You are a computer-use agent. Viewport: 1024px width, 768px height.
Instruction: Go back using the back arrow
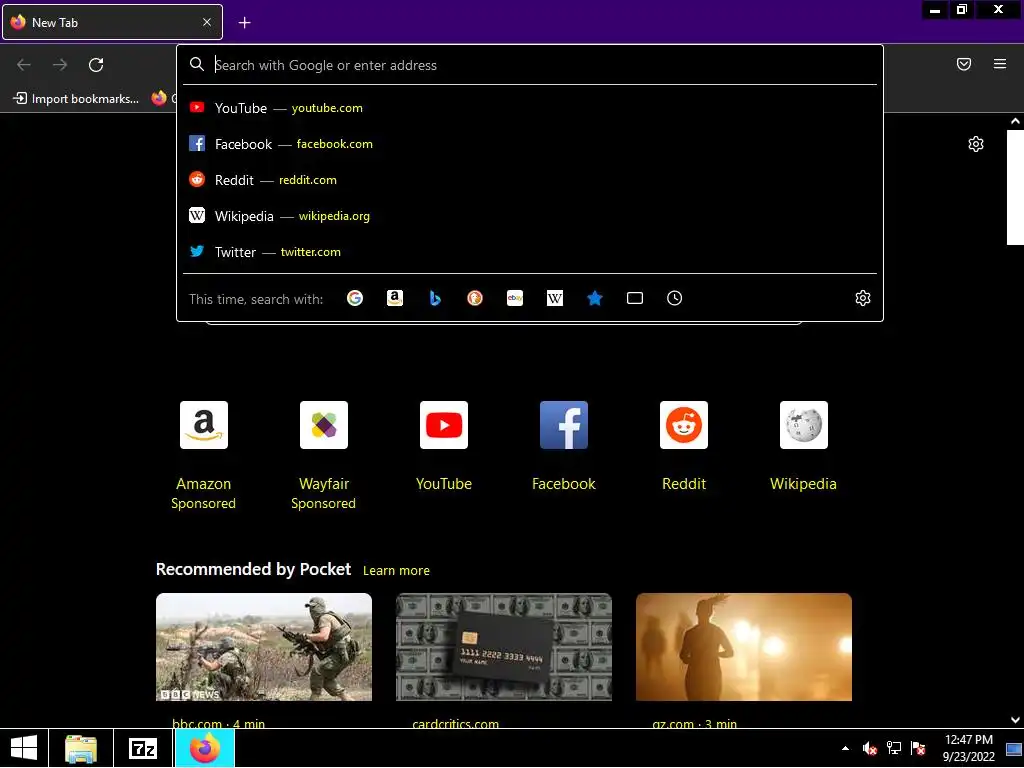pyautogui.click(x=24, y=65)
